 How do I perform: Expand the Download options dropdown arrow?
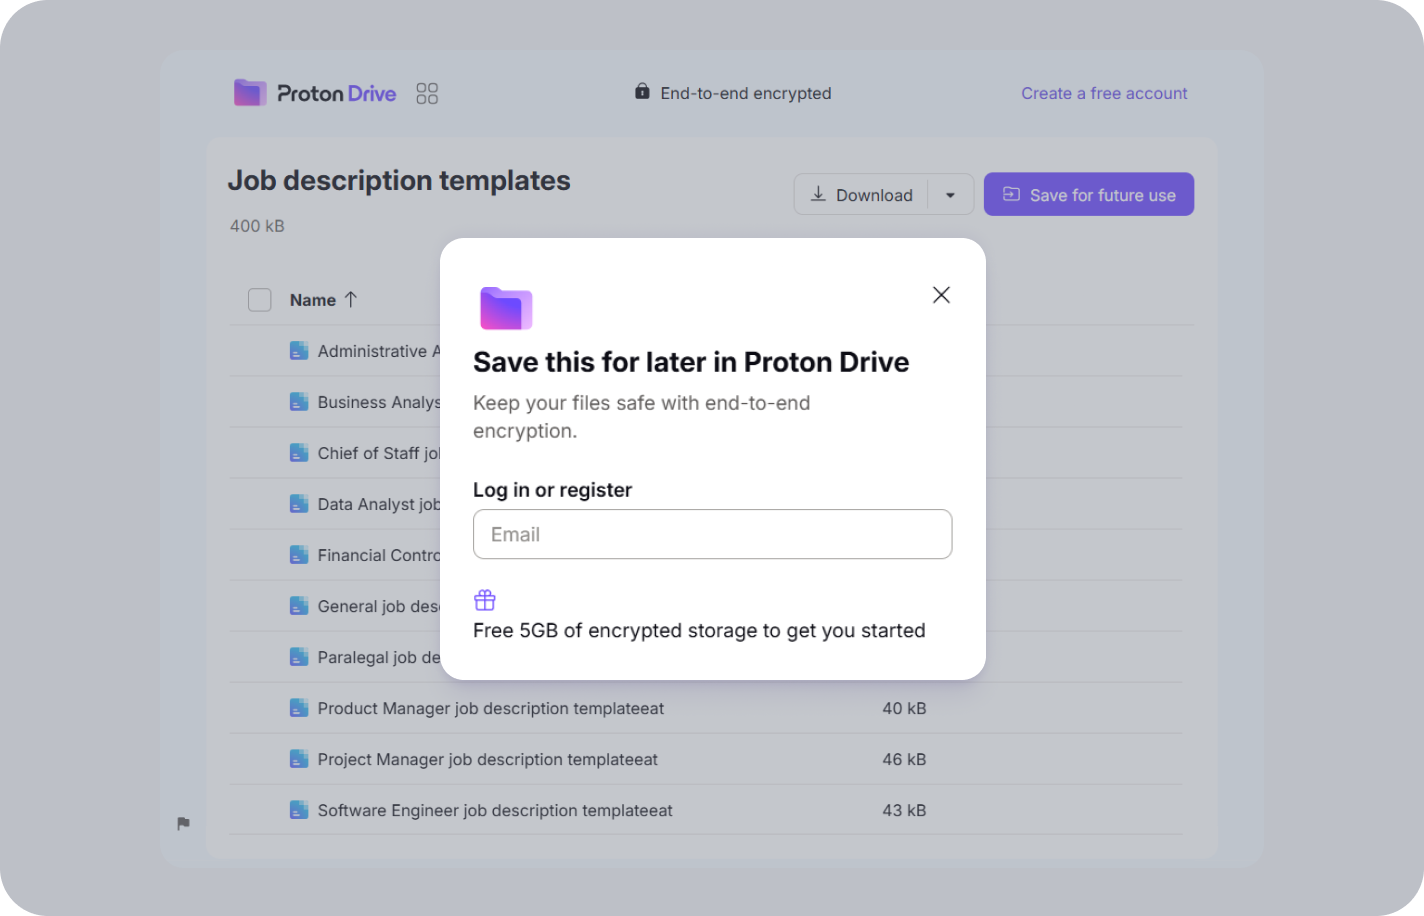pyautogui.click(x=951, y=195)
